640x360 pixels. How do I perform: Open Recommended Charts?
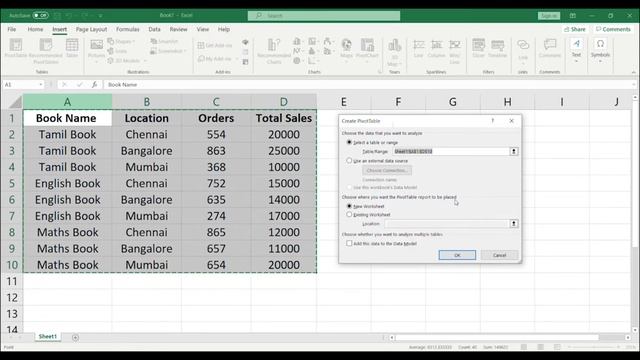[x=274, y=51]
